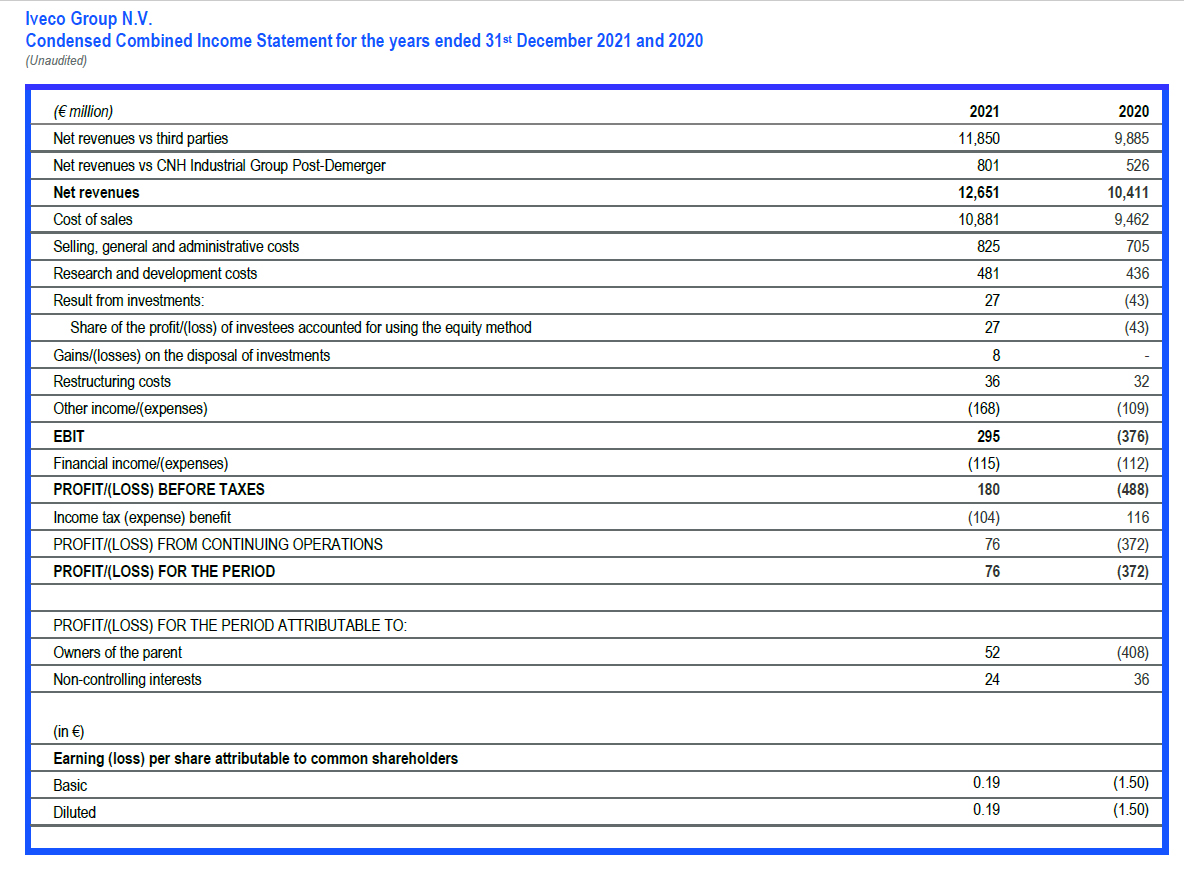Click the value 825
The height and width of the screenshot is (869, 1184).
click(x=988, y=247)
